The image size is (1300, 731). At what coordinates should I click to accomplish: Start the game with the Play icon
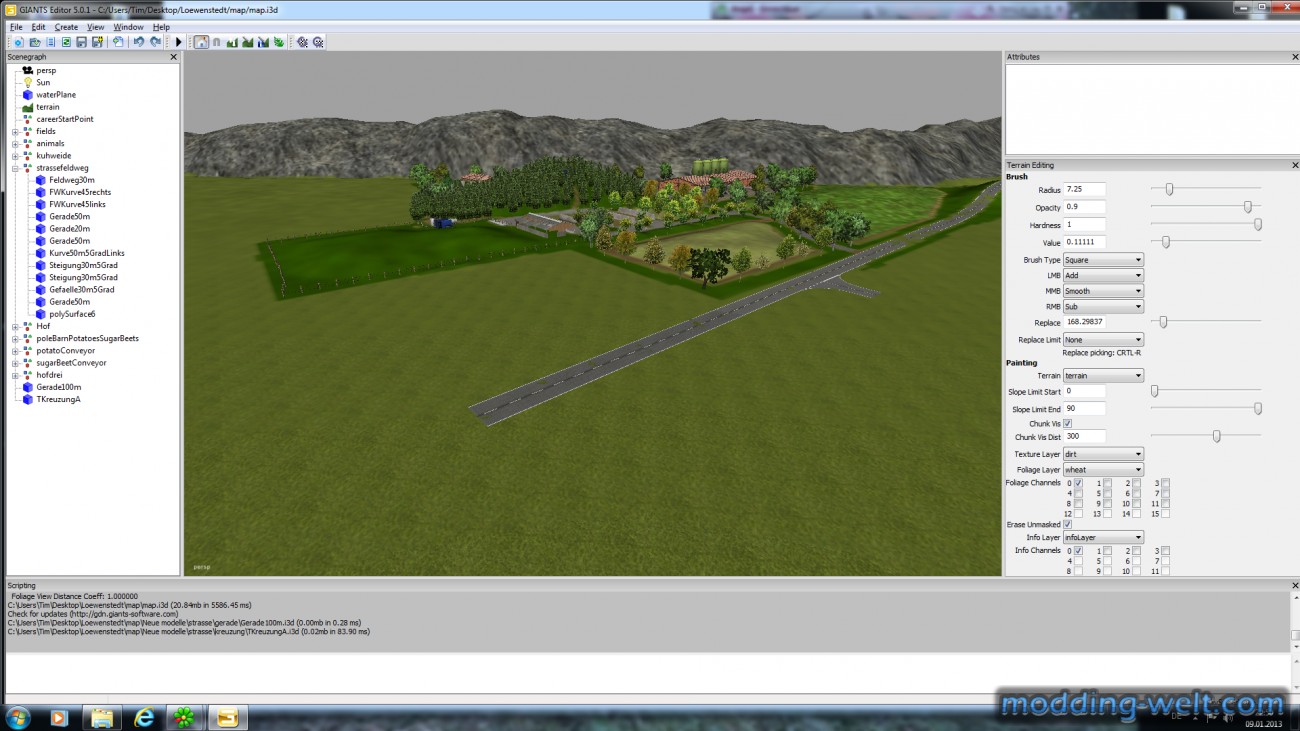tap(179, 42)
